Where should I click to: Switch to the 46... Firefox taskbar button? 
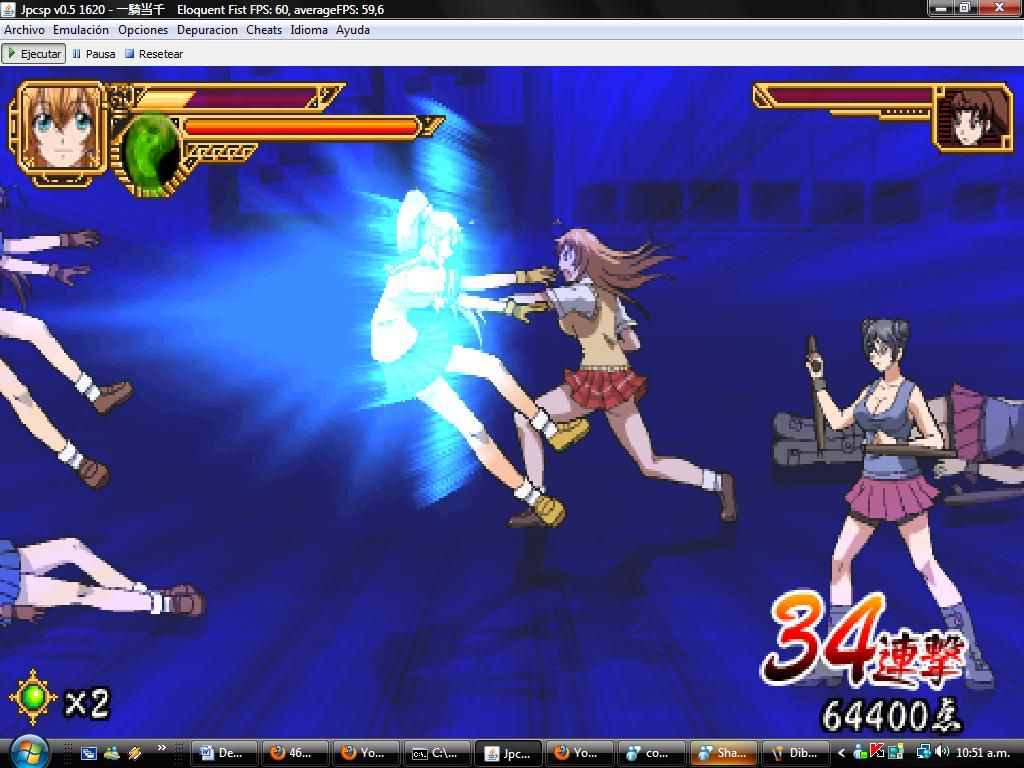click(295, 753)
